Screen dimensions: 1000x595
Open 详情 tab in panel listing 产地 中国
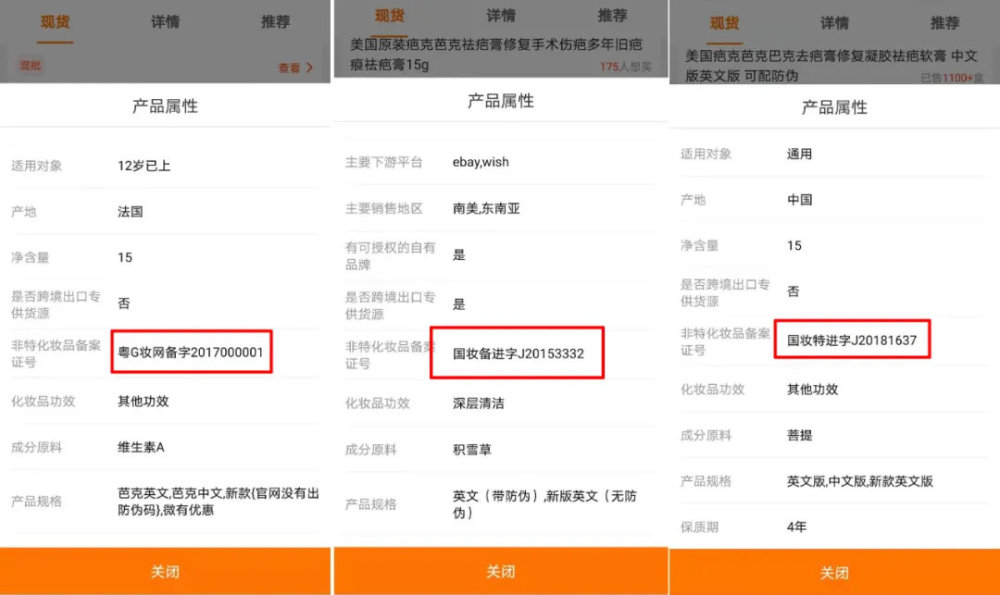tap(834, 24)
